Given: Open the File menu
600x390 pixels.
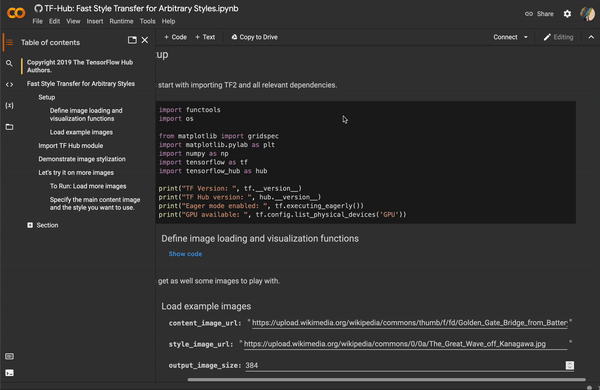Looking at the screenshot, I should [38, 21].
